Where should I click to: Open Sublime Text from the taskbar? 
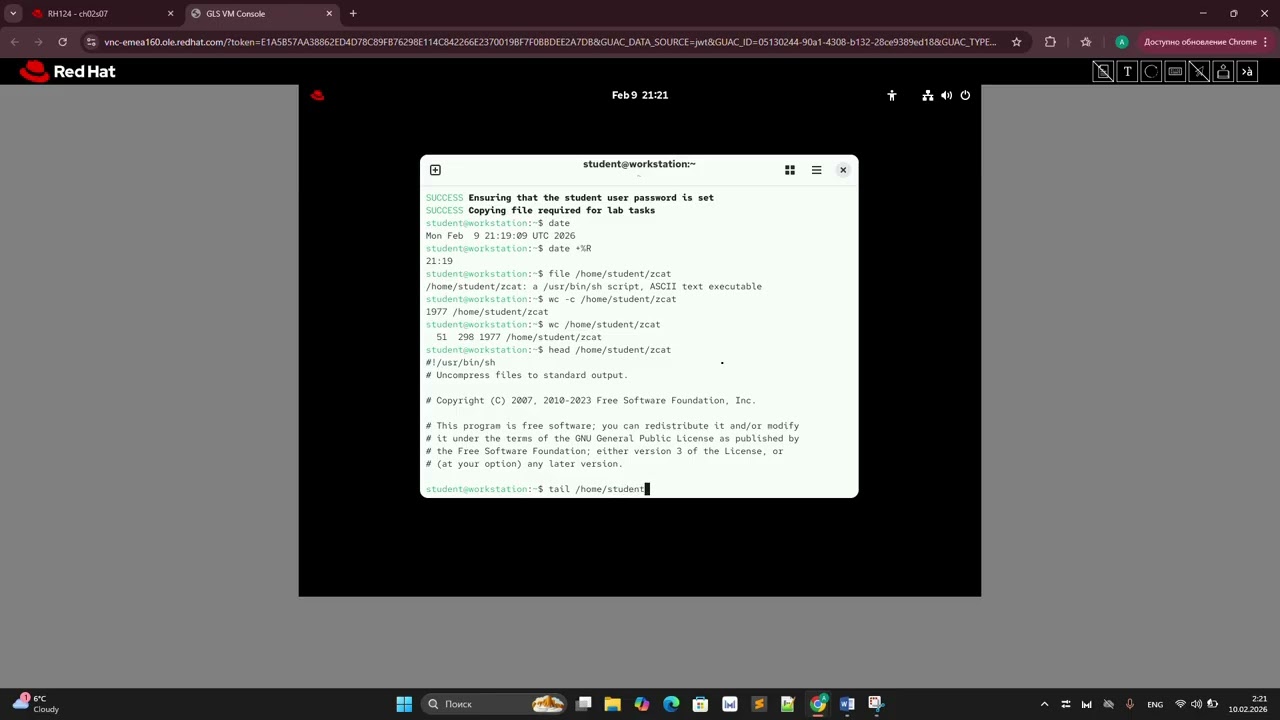[759, 704]
